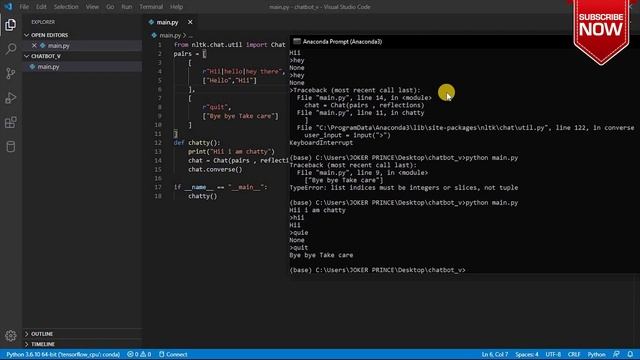Viewport: 640px width, 360px height.
Task: Click the '["Hello","Hii"]' code line
Action: [x=230, y=80]
